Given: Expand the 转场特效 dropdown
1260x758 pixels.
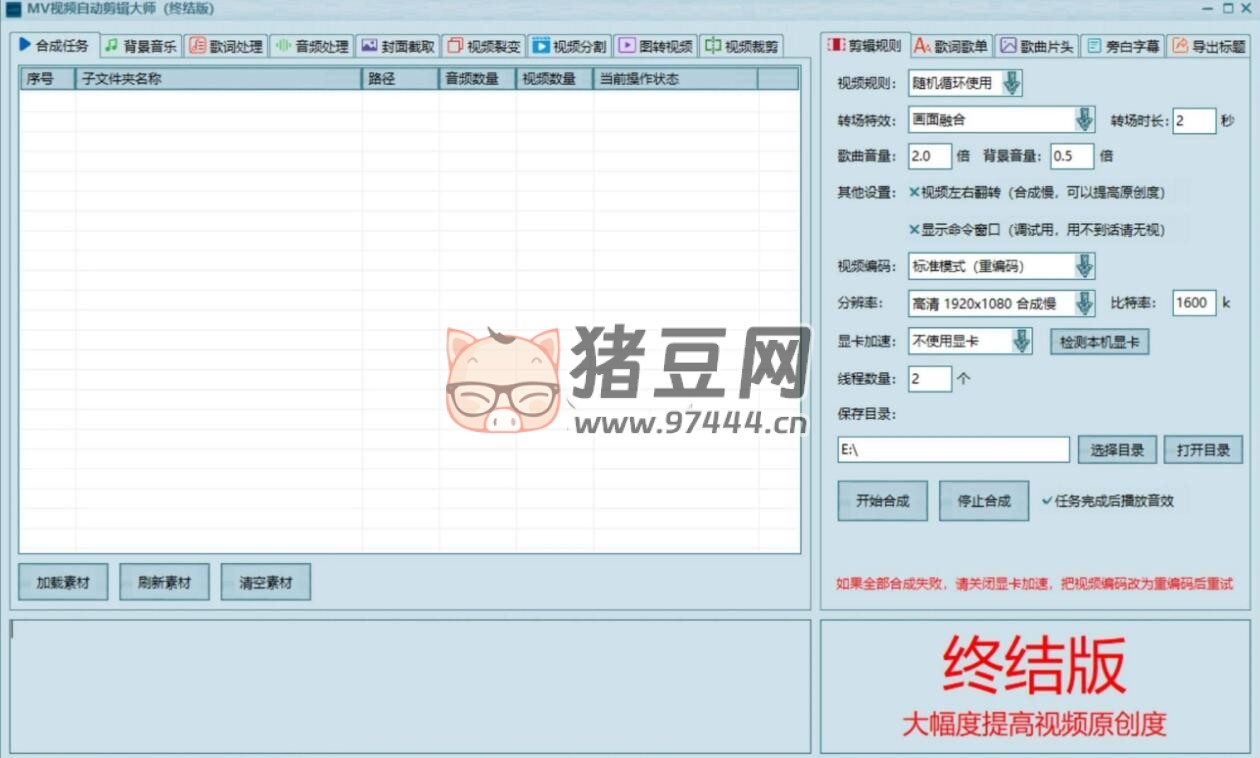Looking at the screenshot, I should point(1084,120).
